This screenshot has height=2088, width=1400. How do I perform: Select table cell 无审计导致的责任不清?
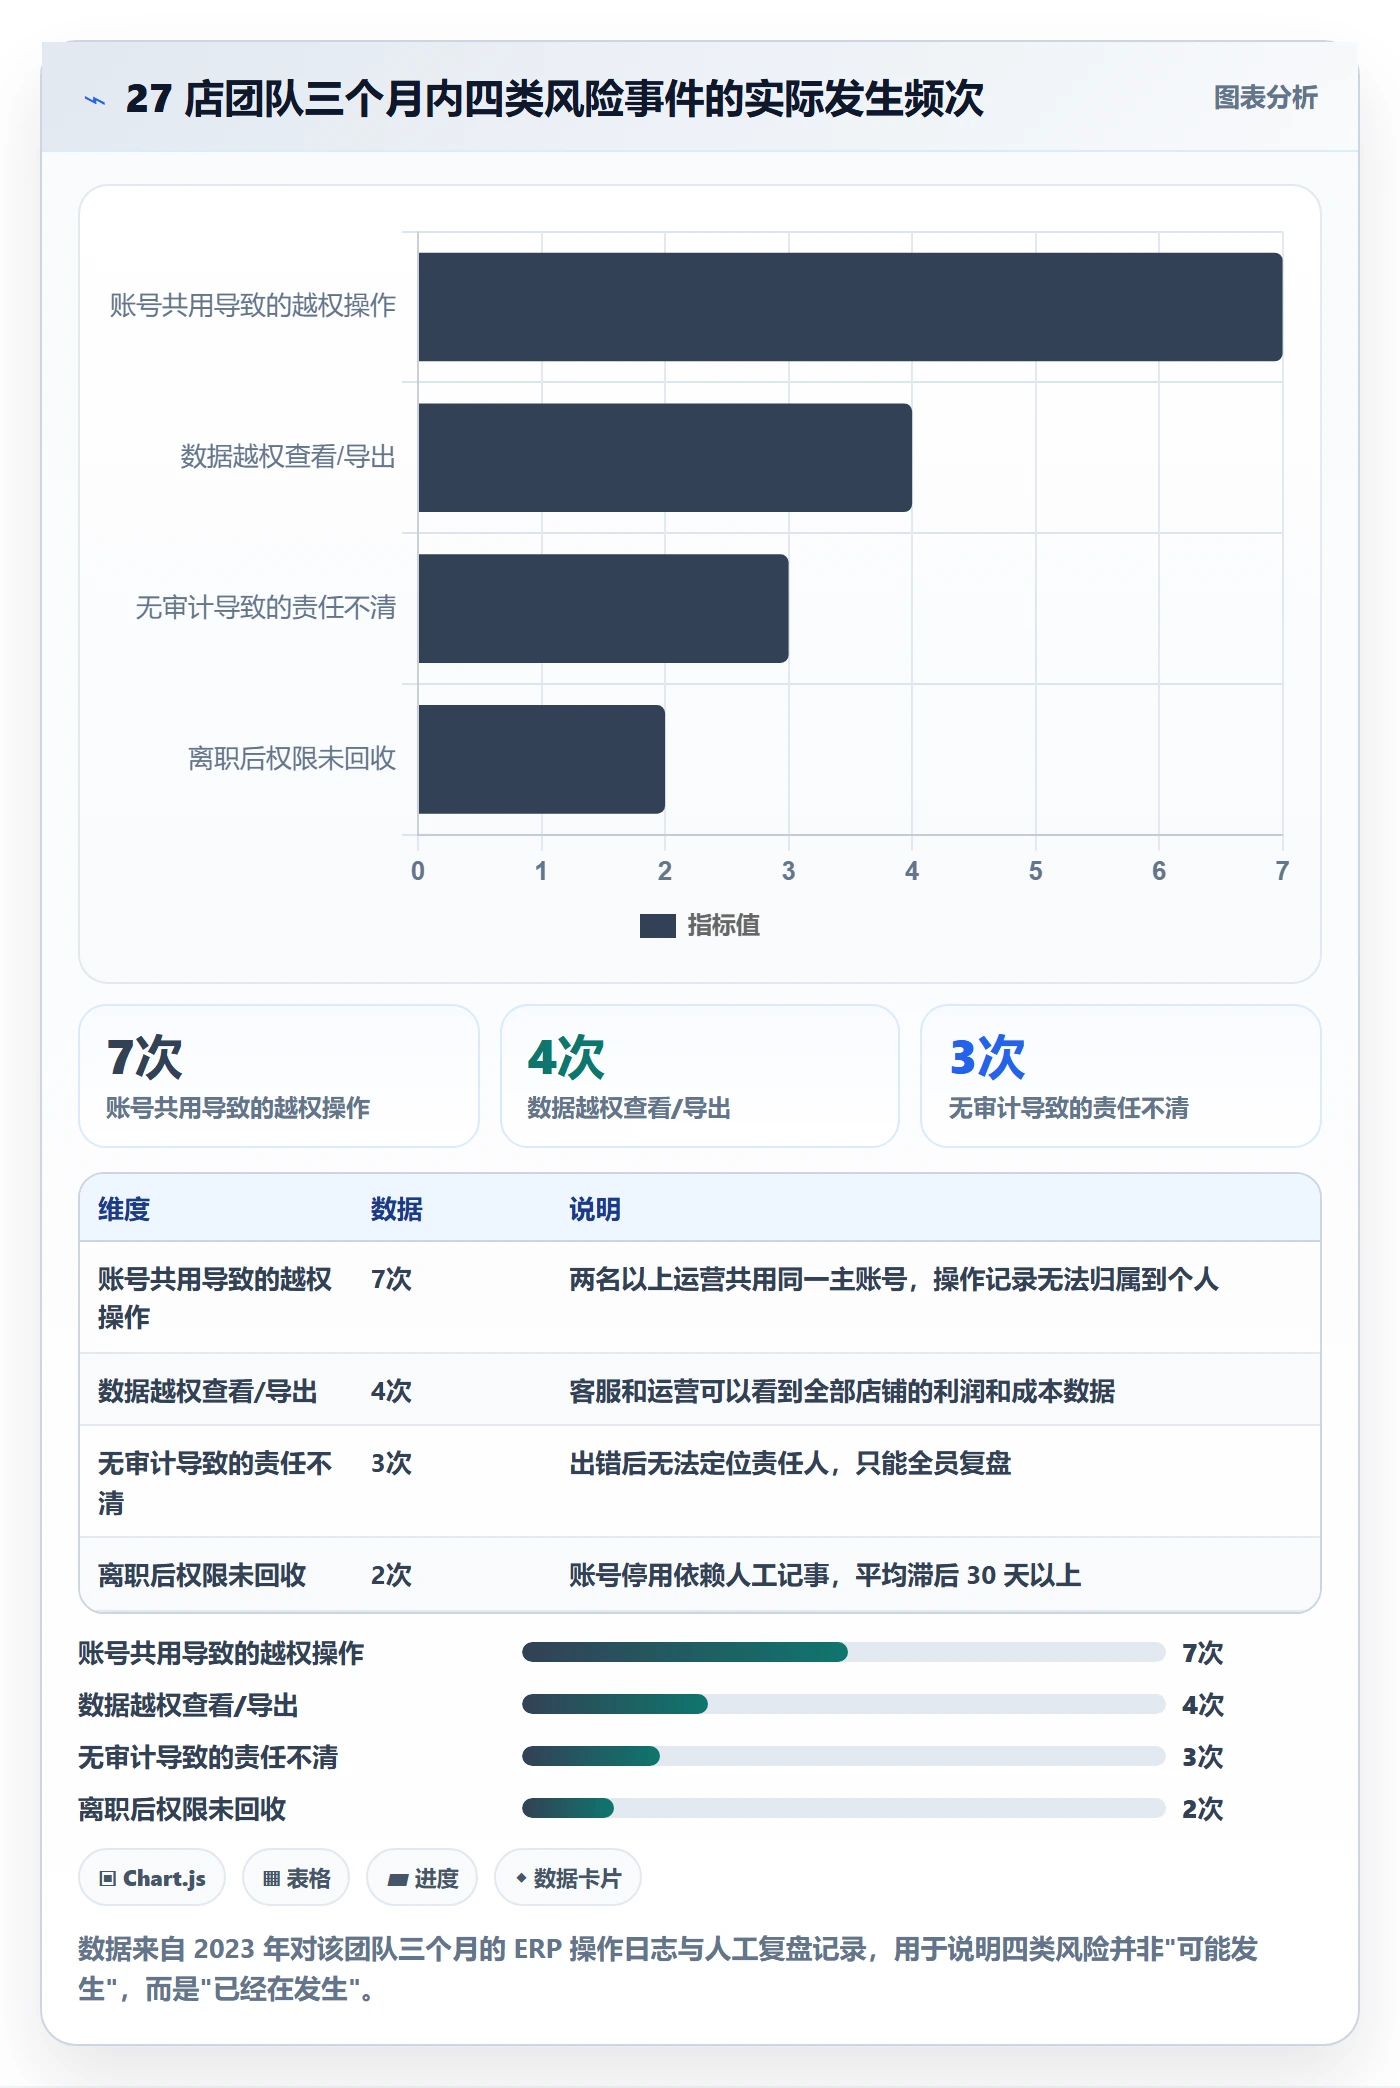[215, 1483]
